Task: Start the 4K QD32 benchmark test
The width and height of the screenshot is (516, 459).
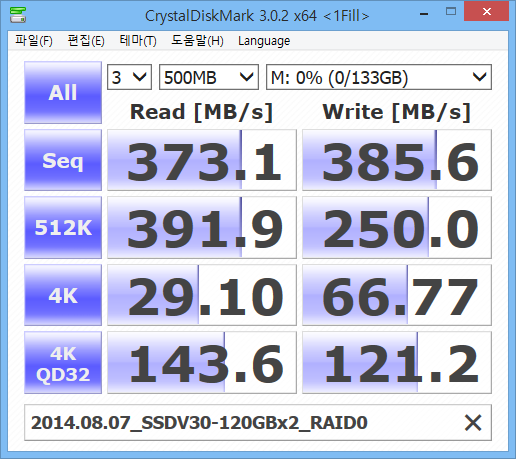Action: tap(63, 363)
